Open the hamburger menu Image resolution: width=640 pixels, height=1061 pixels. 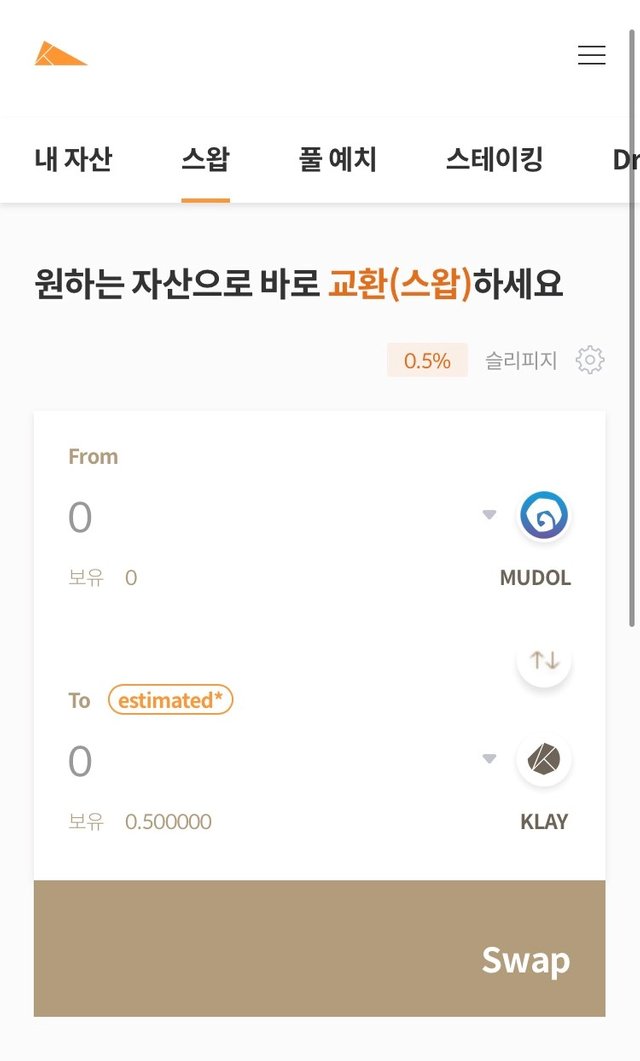point(591,55)
